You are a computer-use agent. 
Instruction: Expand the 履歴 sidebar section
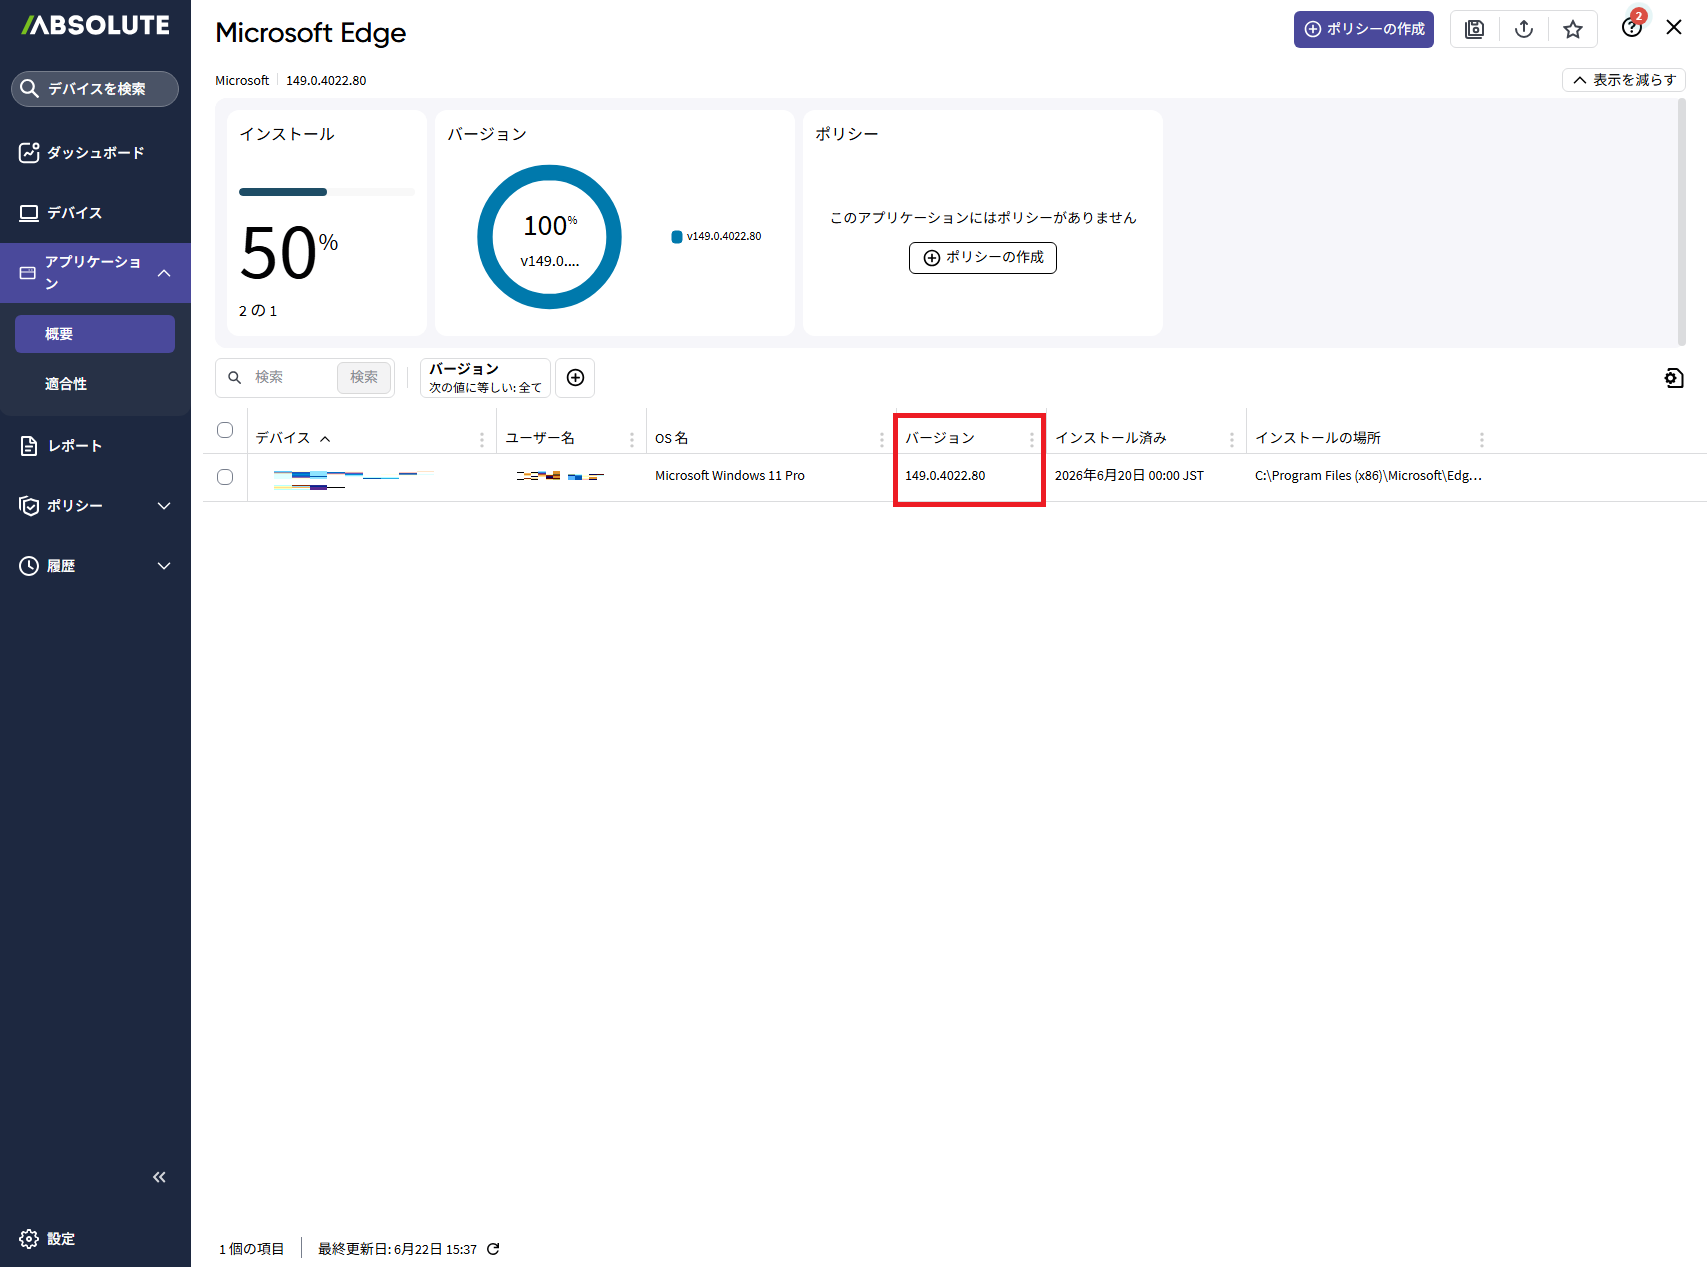pos(164,566)
